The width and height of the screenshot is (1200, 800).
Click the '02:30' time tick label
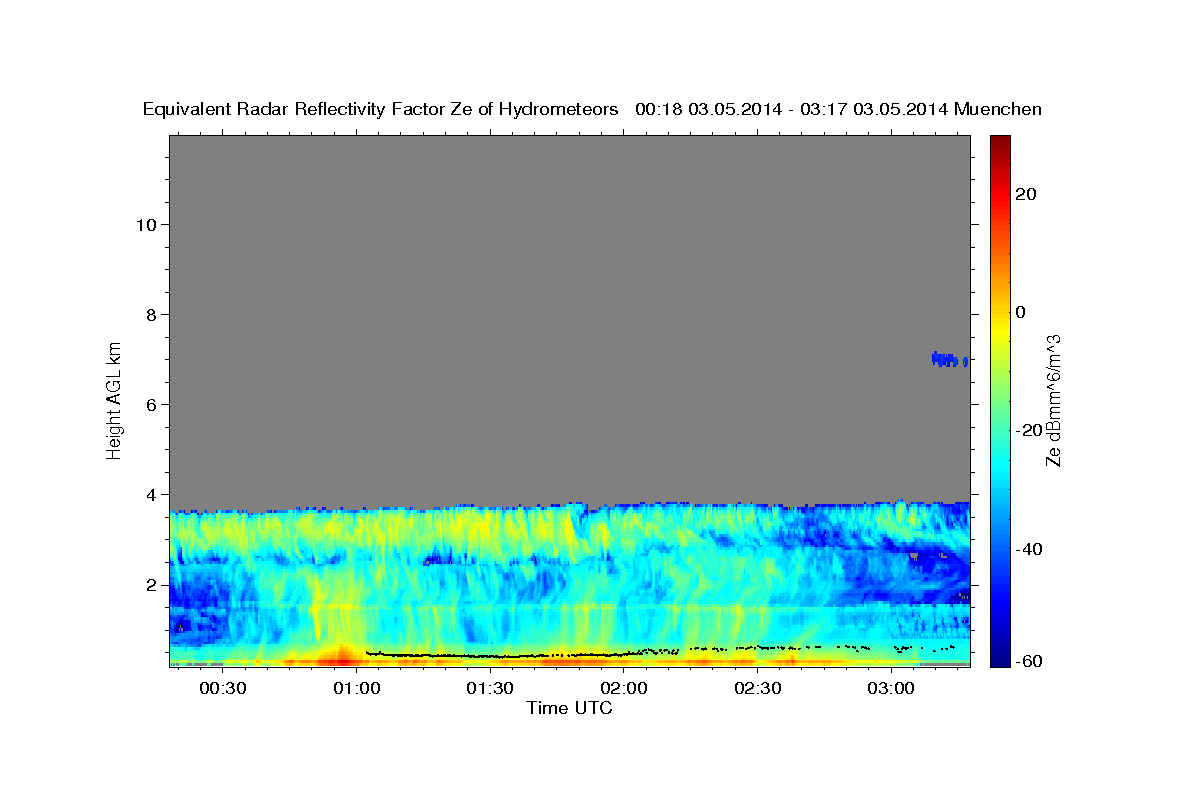click(x=757, y=689)
